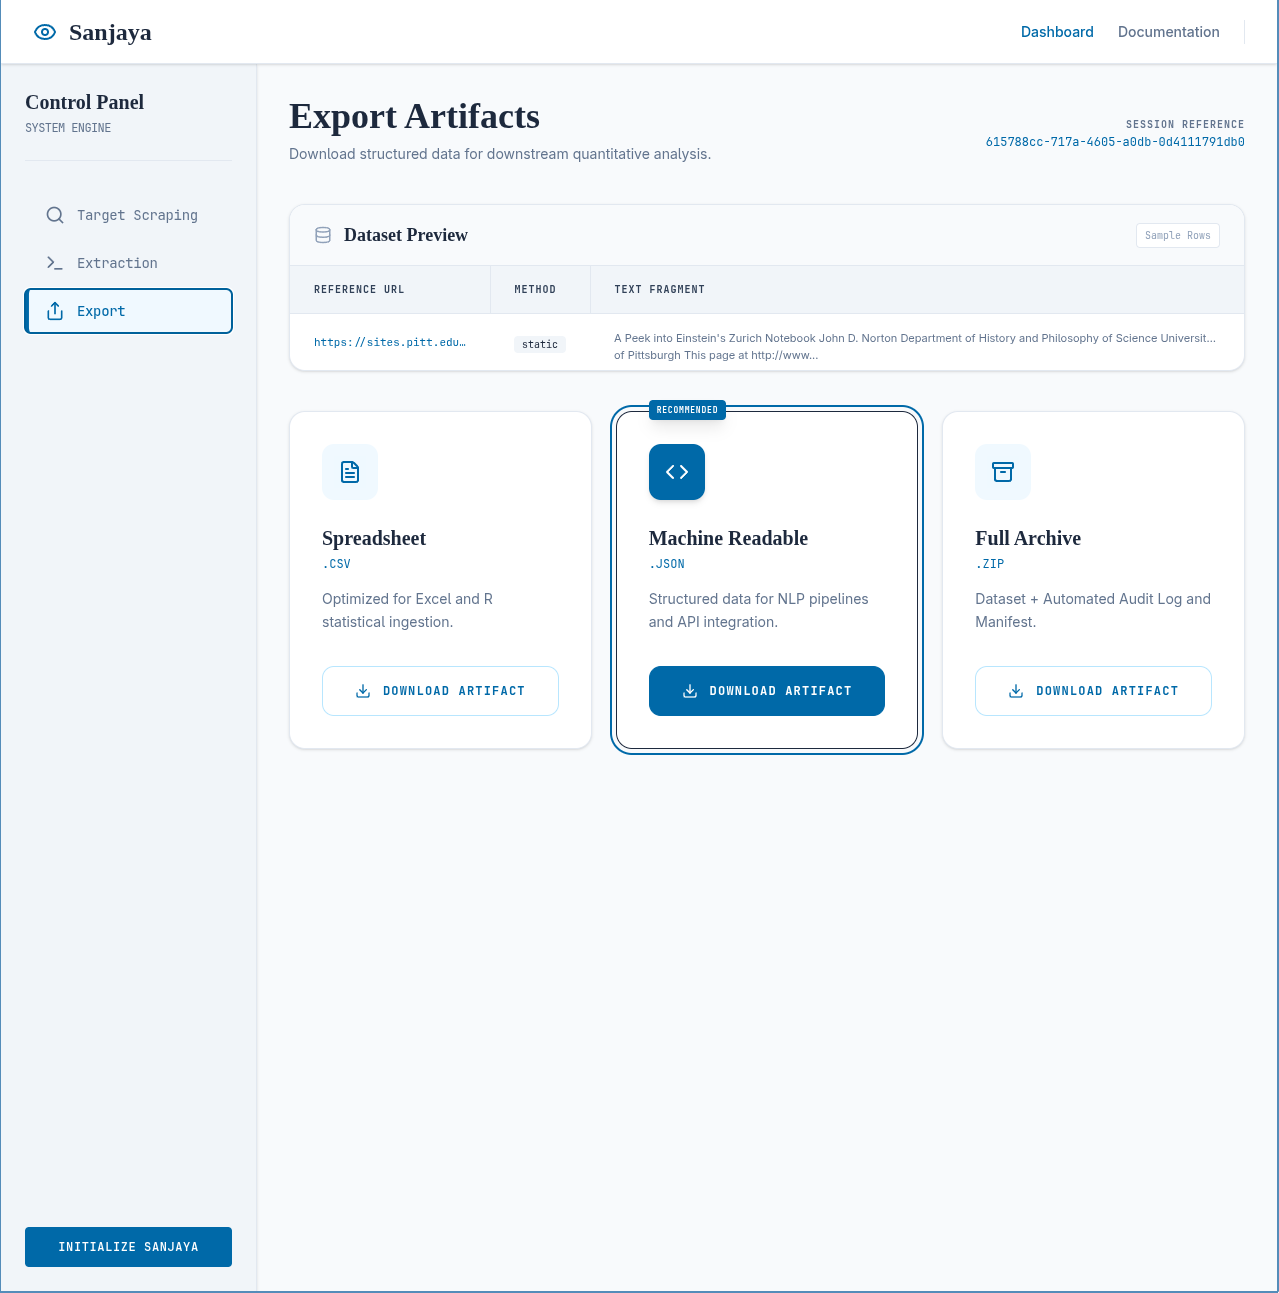Click the Sanjaya brand name
The image size is (1279, 1293).
click(x=110, y=32)
